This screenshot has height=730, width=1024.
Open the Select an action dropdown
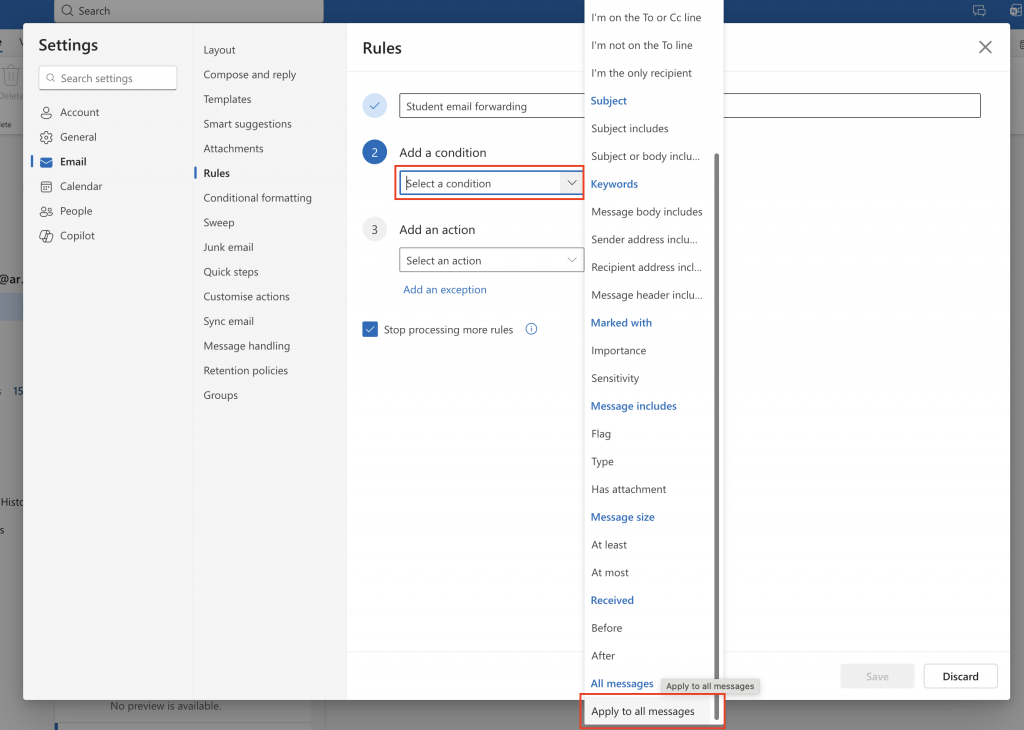click(x=491, y=259)
